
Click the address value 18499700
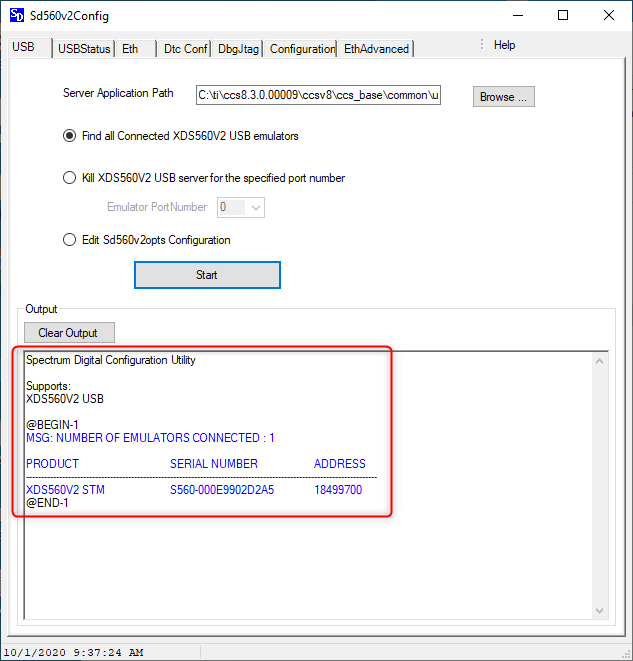point(338,489)
